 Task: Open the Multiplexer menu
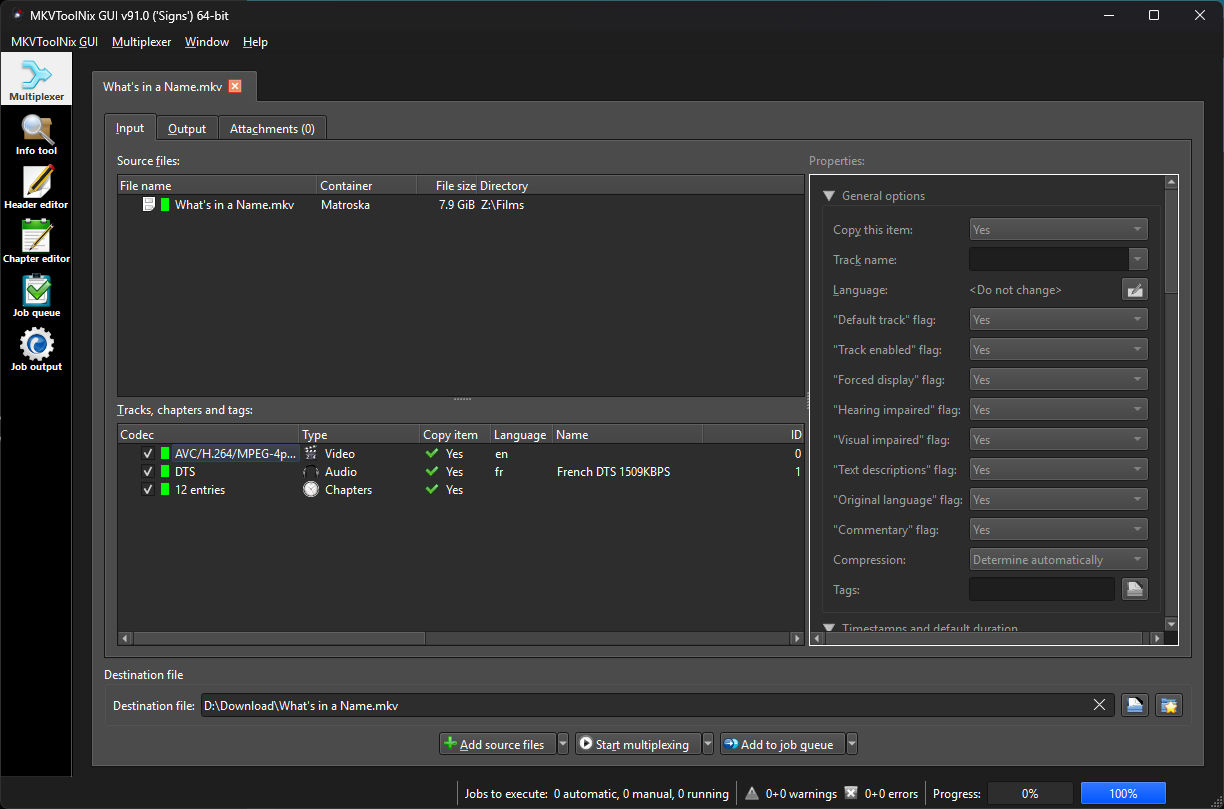tap(141, 42)
